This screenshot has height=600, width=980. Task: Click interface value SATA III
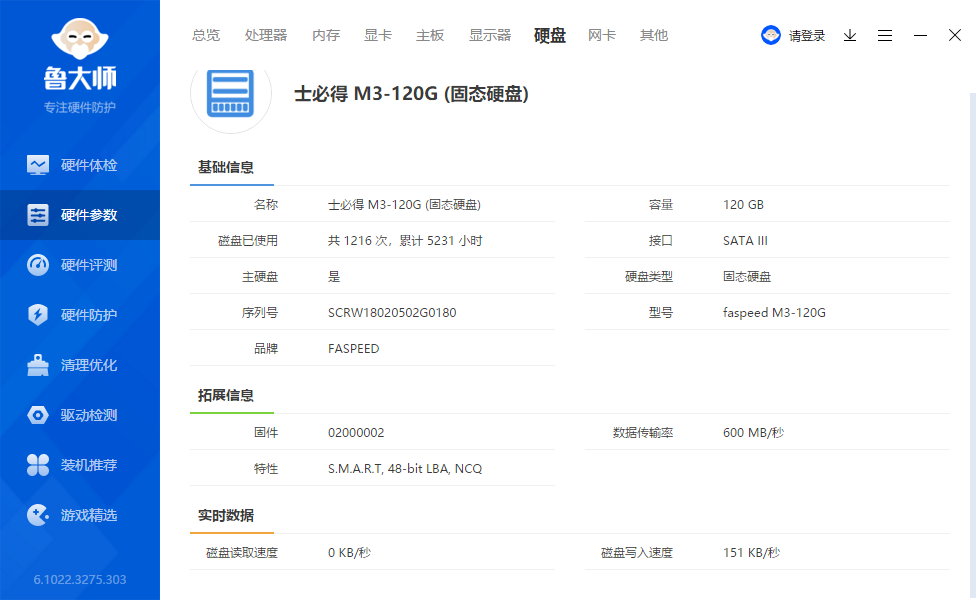[745, 241]
